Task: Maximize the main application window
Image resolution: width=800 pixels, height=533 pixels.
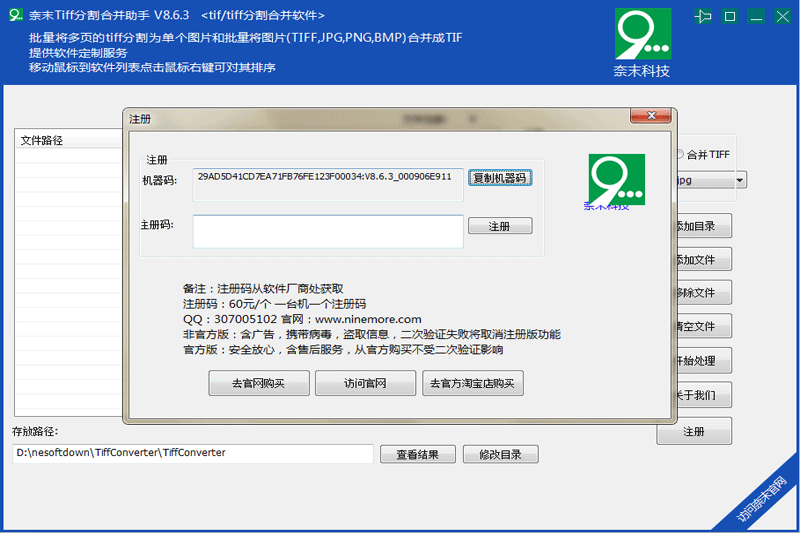Action: coord(730,17)
